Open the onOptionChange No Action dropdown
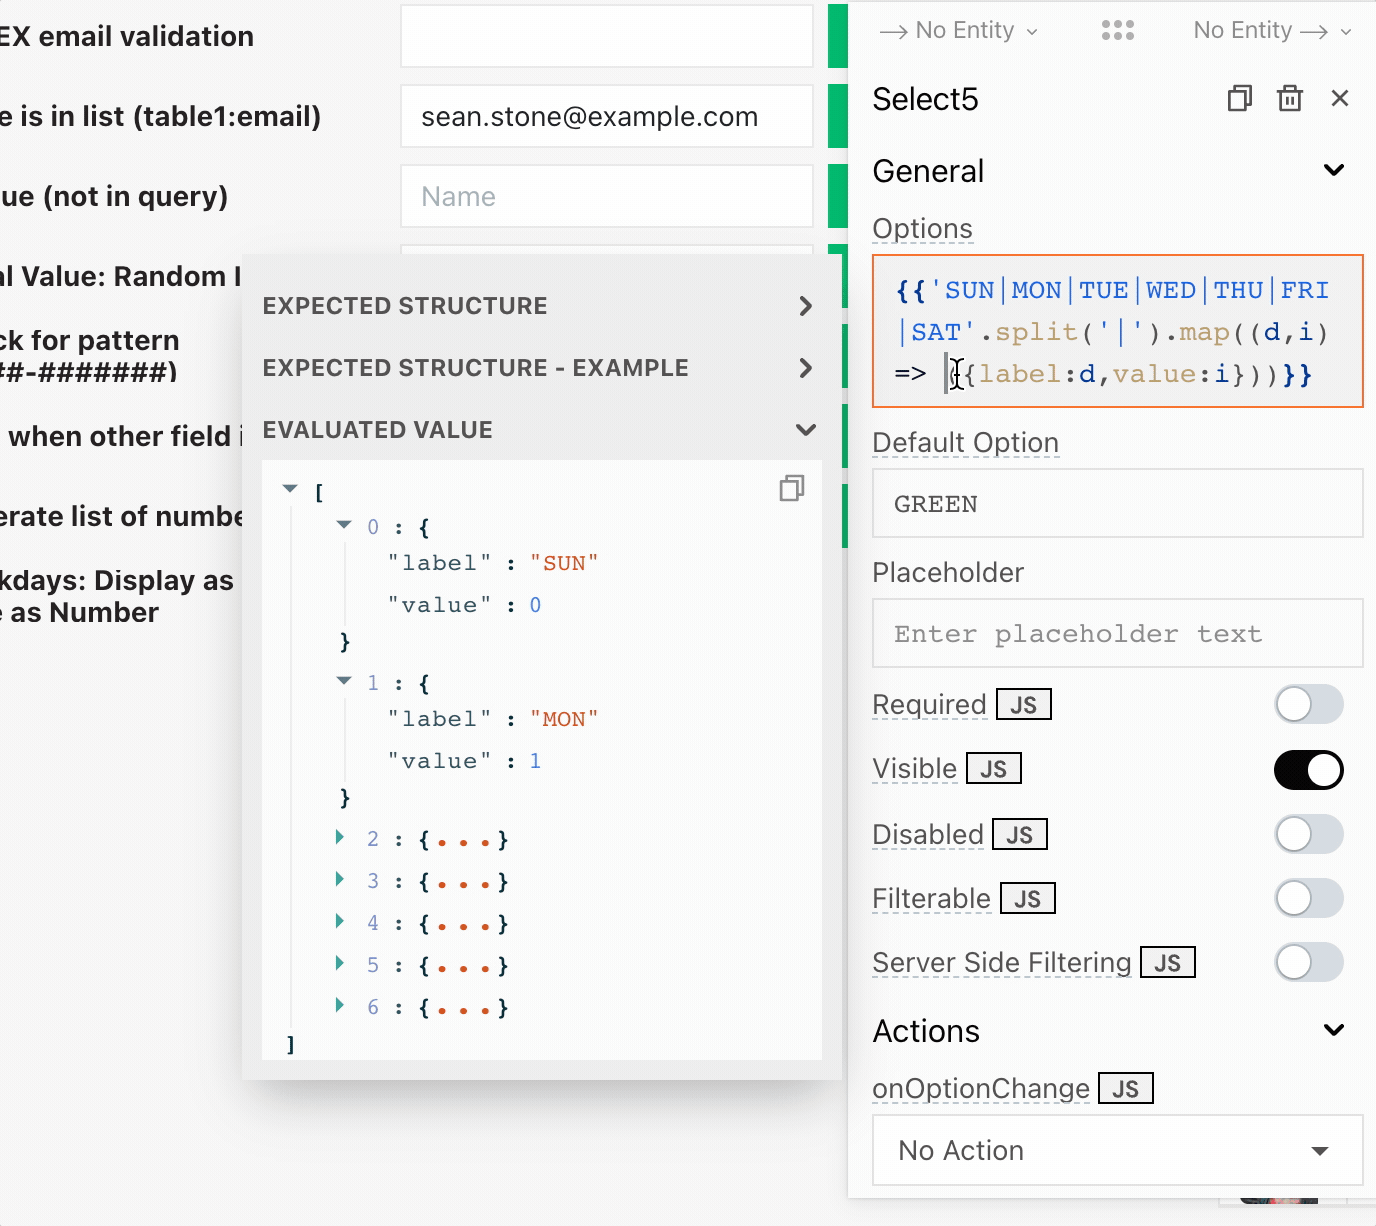The height and width of the screenshot is (1226, 1376). [x=1117, y=1151]
